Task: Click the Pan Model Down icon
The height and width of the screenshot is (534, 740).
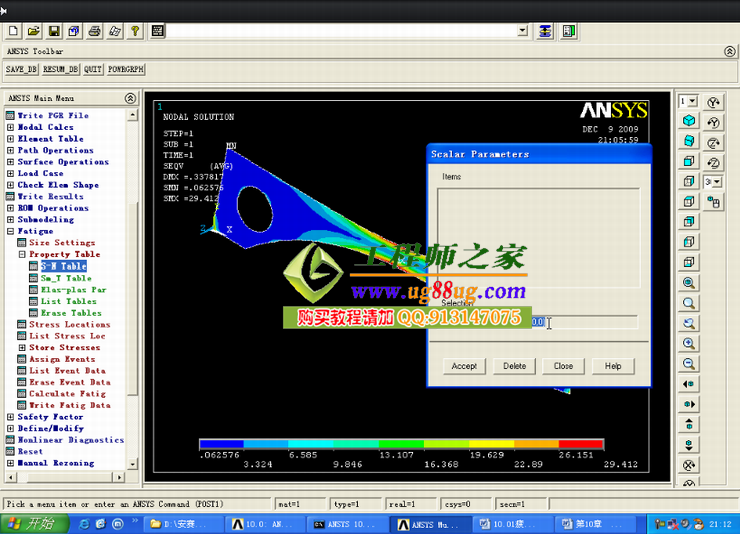Action: 689,445
